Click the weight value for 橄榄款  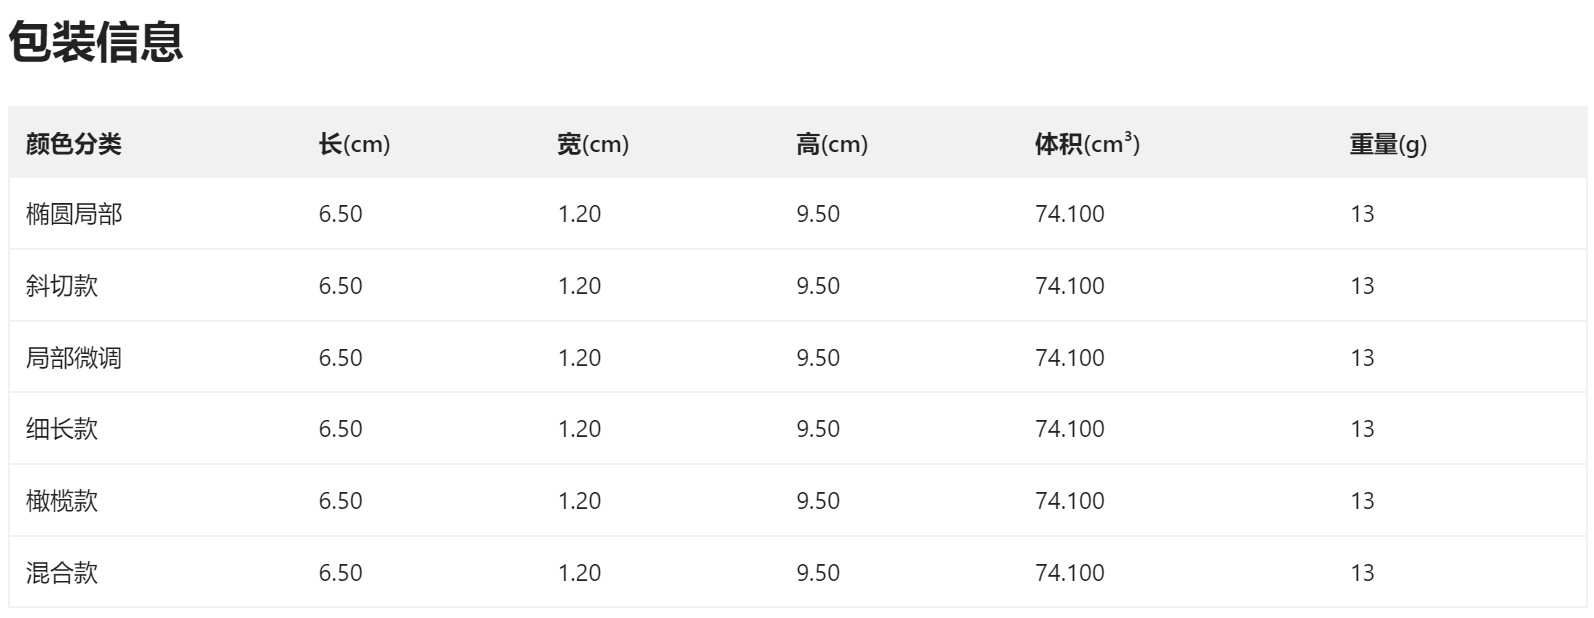(x=1362, y=501)
